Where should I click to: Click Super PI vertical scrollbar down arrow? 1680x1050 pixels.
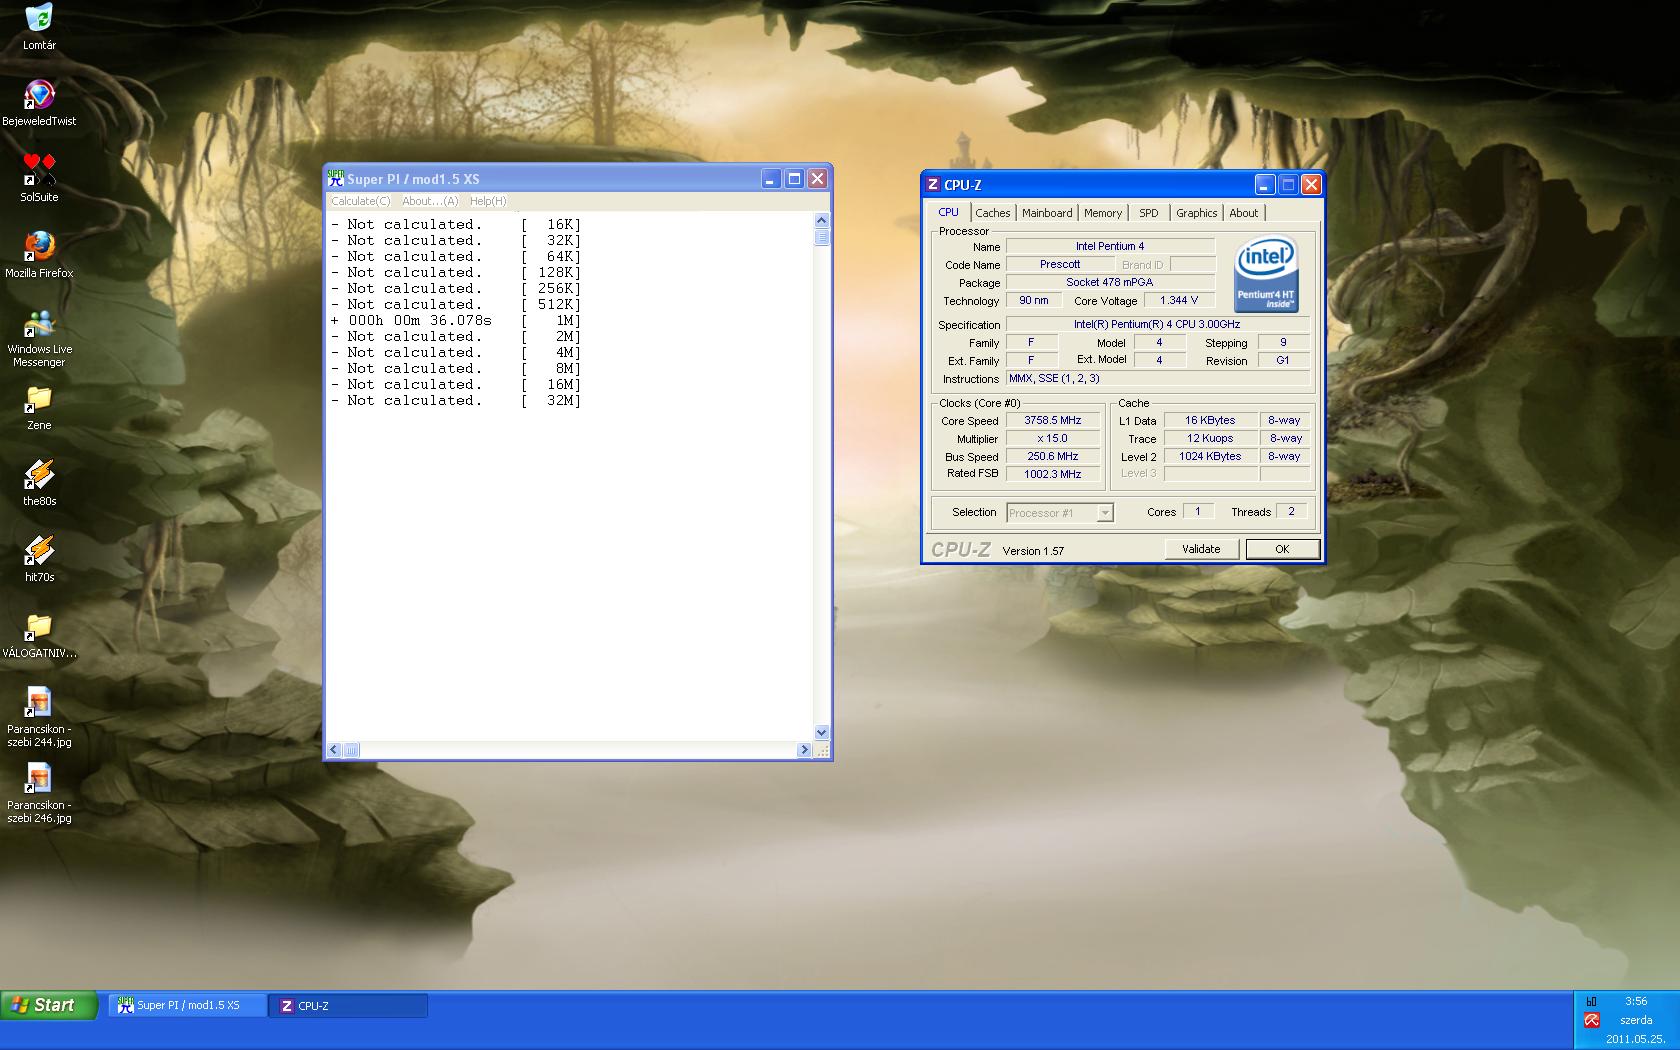[821, 732]
